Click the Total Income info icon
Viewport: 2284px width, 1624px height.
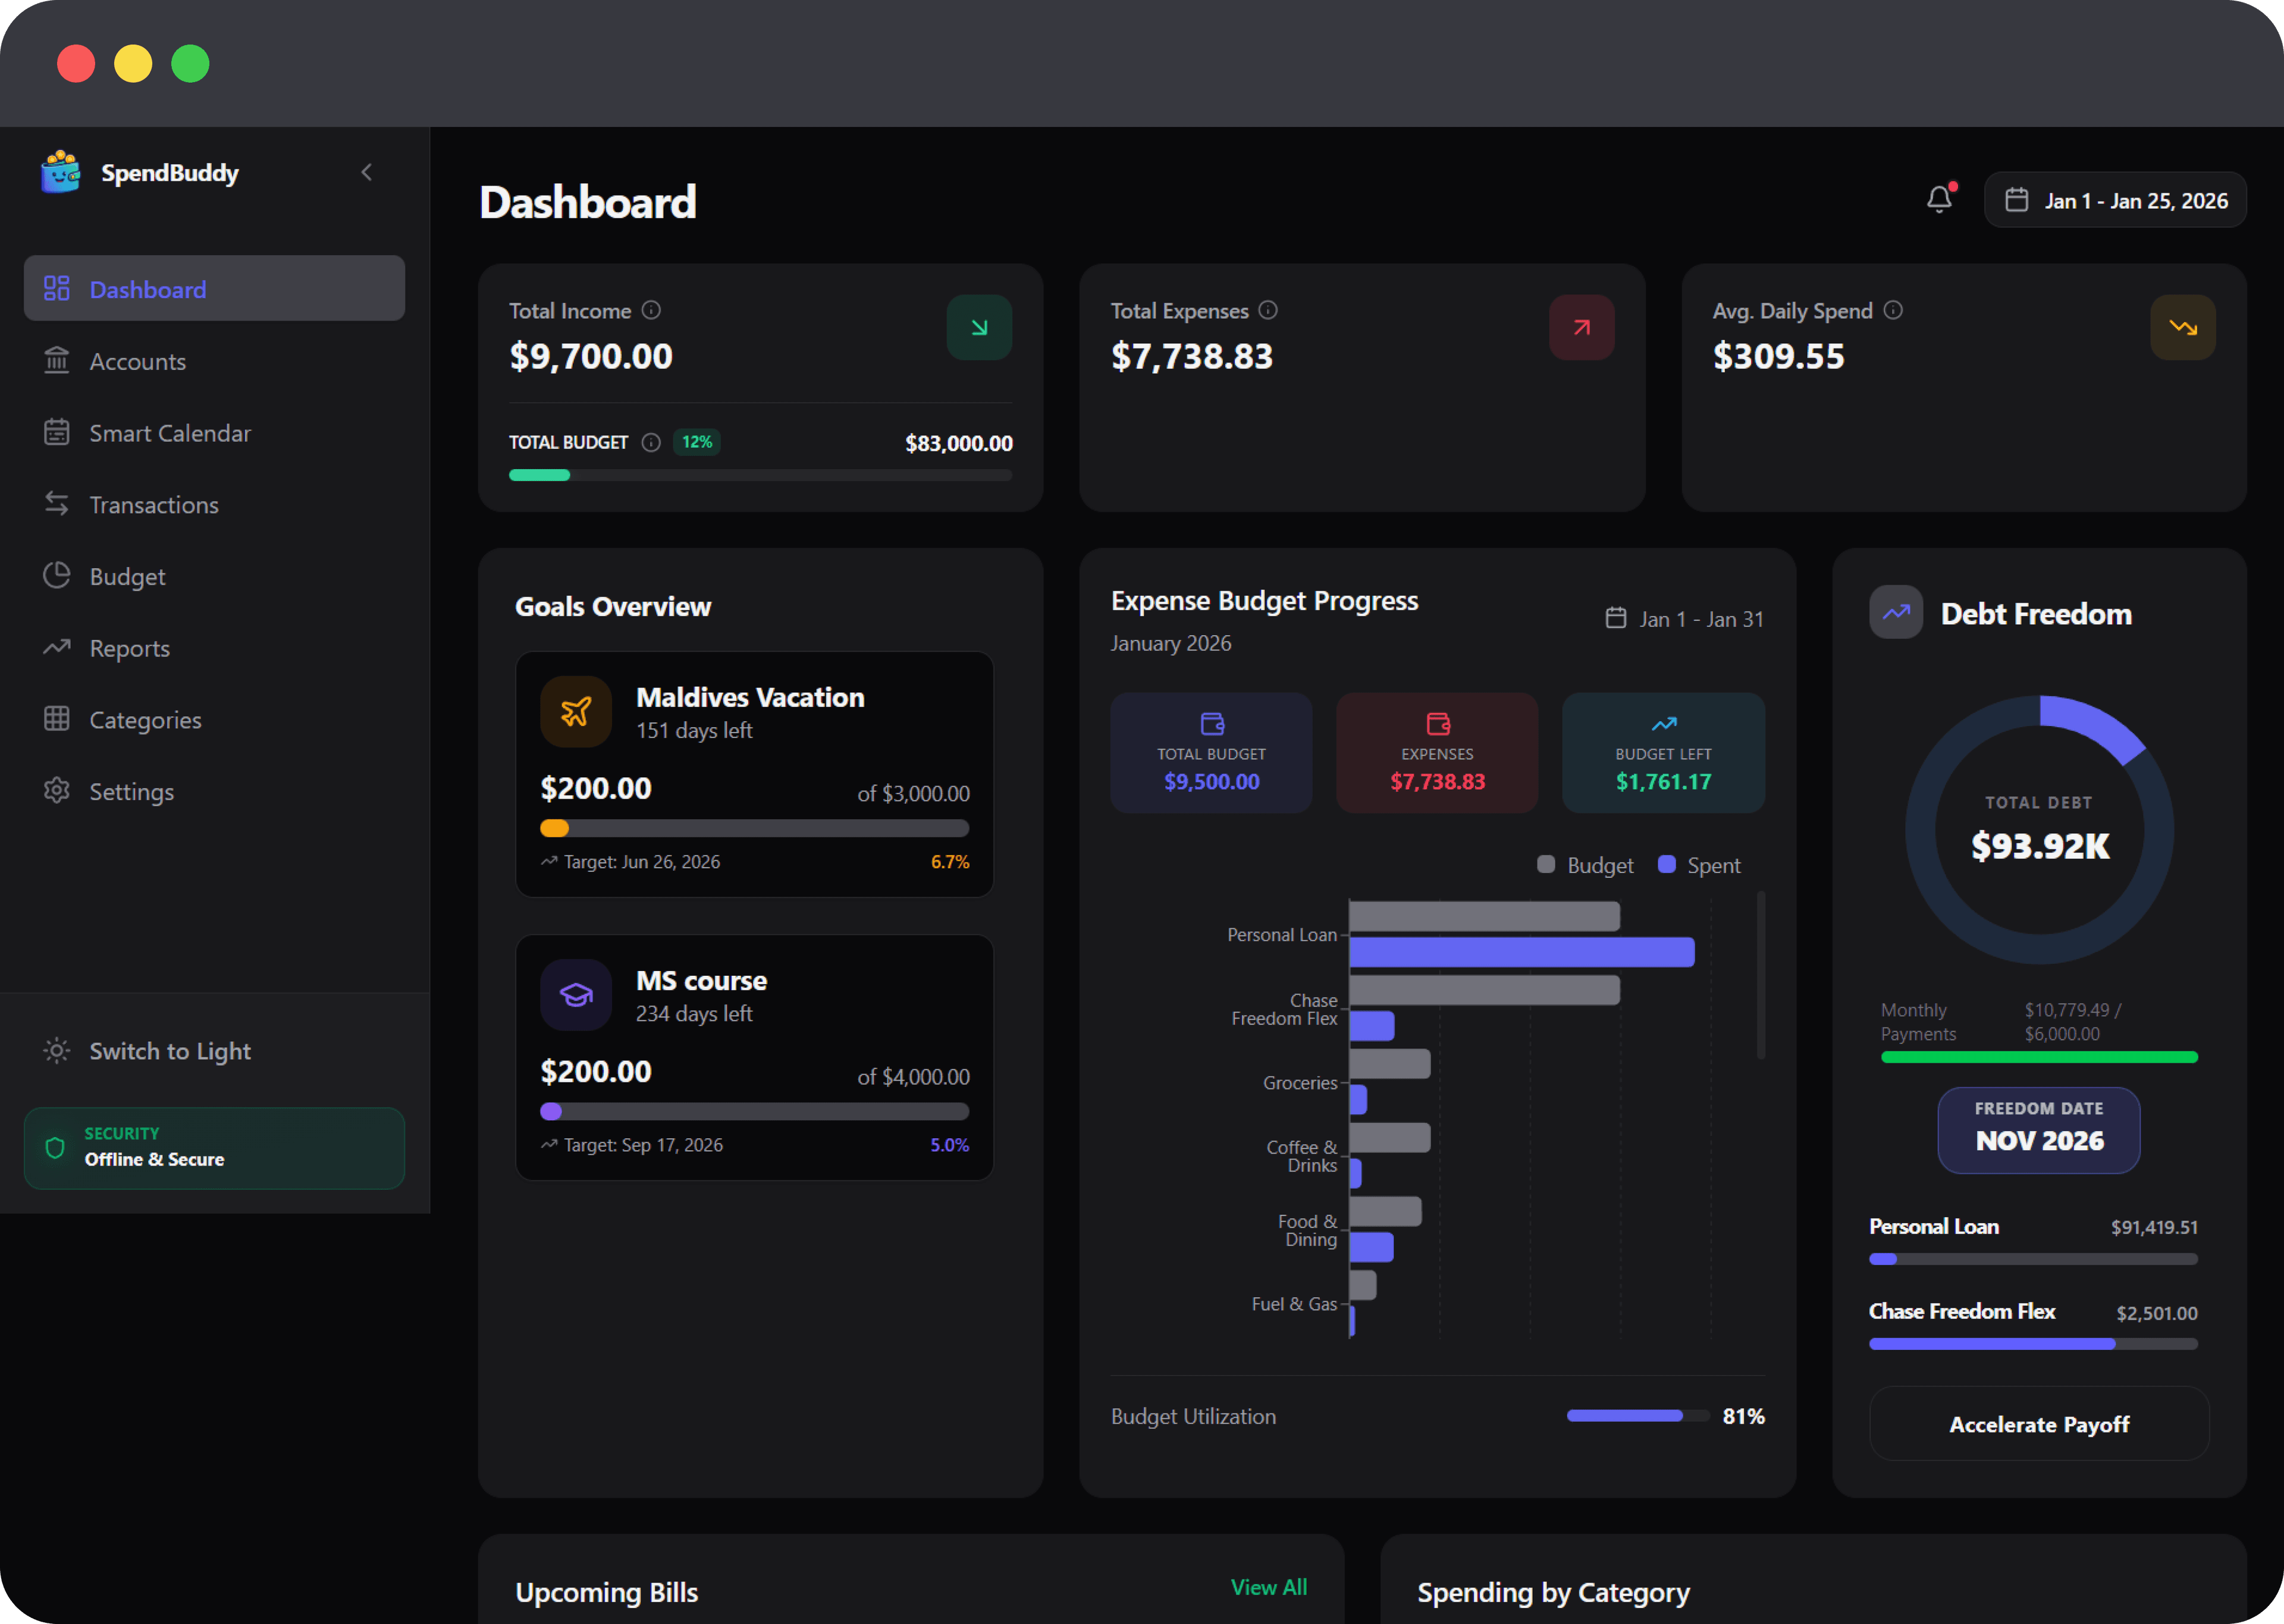pyautogui.click(x=651, y=311)
